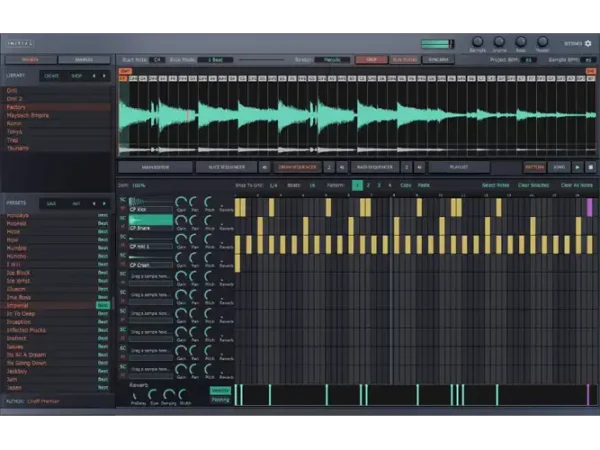This screenshot has height=450, width=600.
Task: Go to the next preset with the right arrow
Action: (104, 204)
